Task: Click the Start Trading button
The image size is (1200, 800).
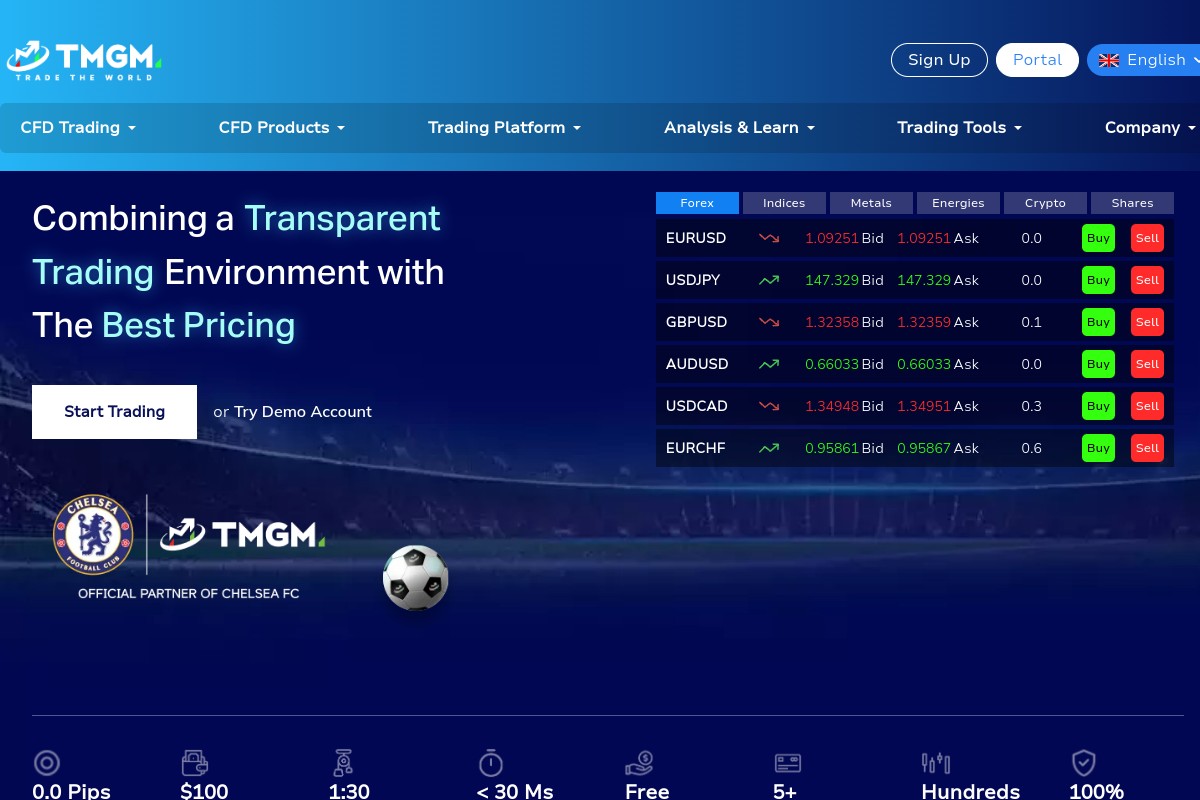Action: pyautogui.click(x=114, y=412)
